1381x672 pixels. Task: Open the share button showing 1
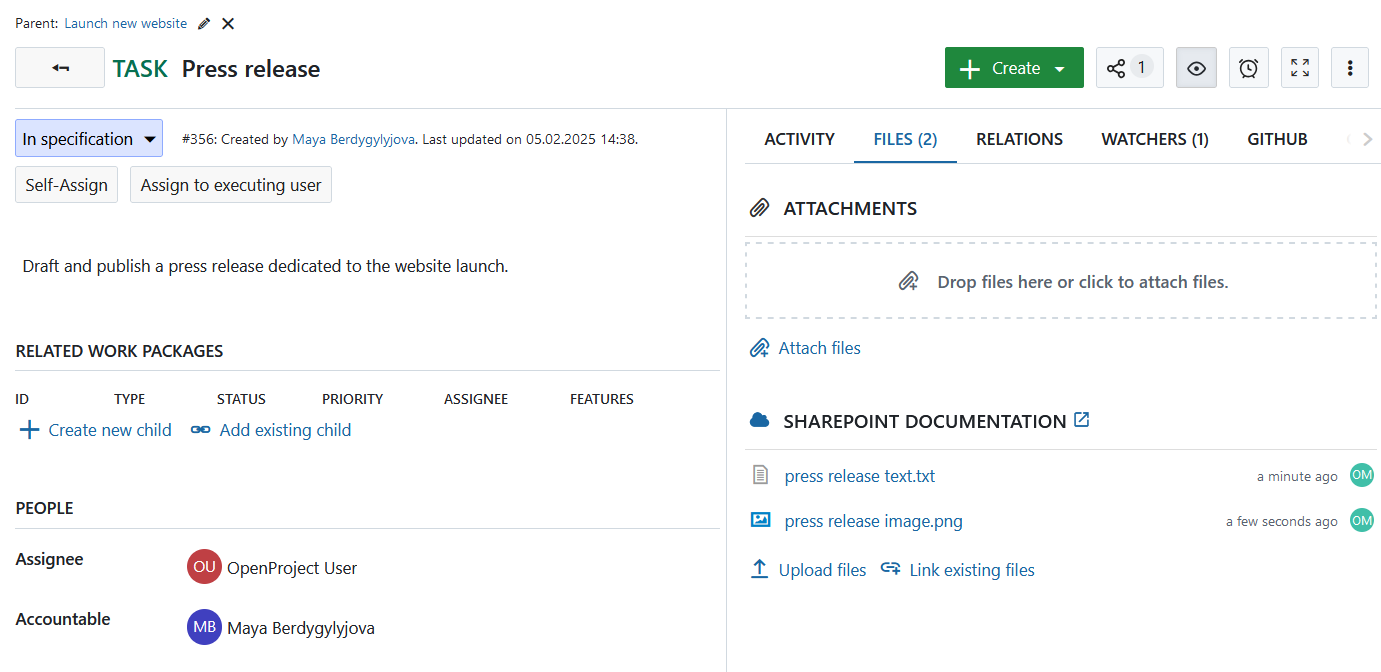[1129, 68]
